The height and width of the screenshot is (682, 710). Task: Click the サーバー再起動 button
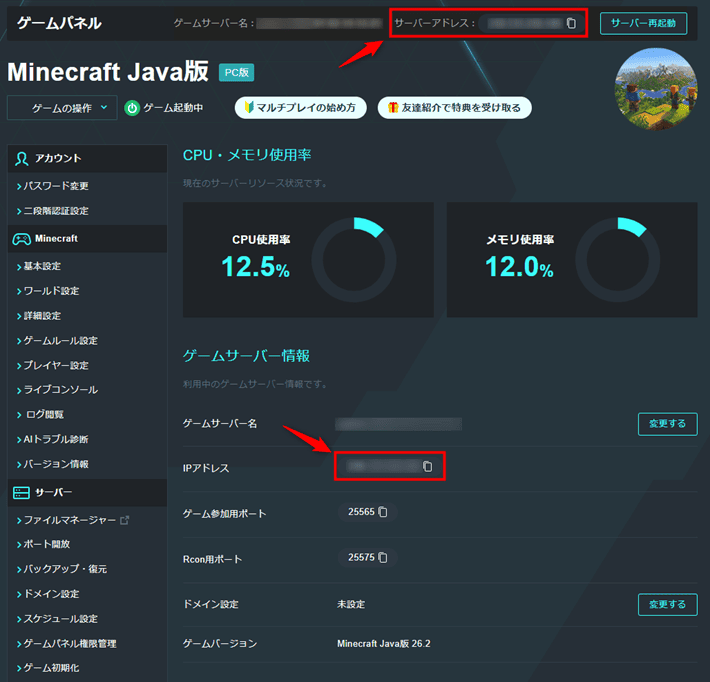pyautogui.click(x=643, y=23)
